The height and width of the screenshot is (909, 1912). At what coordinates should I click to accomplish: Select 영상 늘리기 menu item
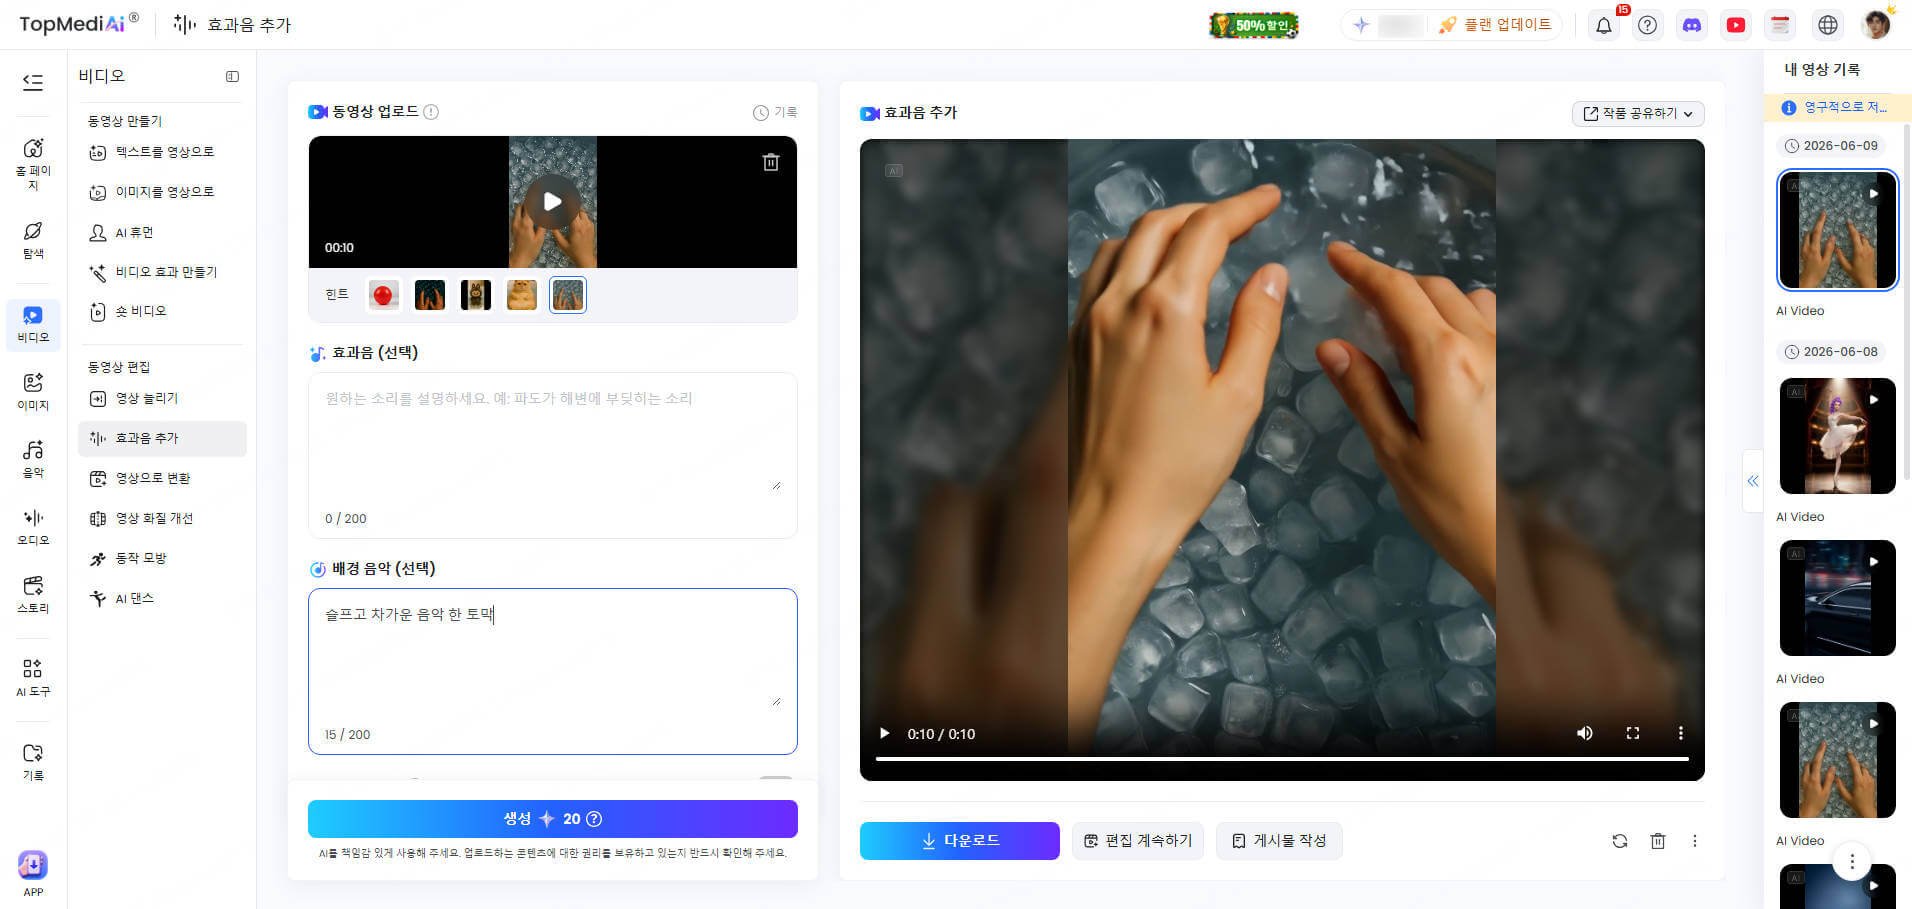point(163,398)
